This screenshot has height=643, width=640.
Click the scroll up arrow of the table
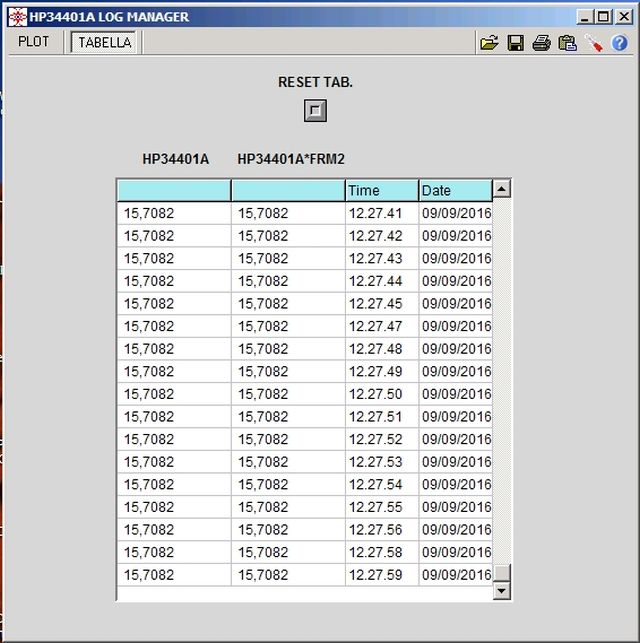pyautogui.click(x=502, y=189)
